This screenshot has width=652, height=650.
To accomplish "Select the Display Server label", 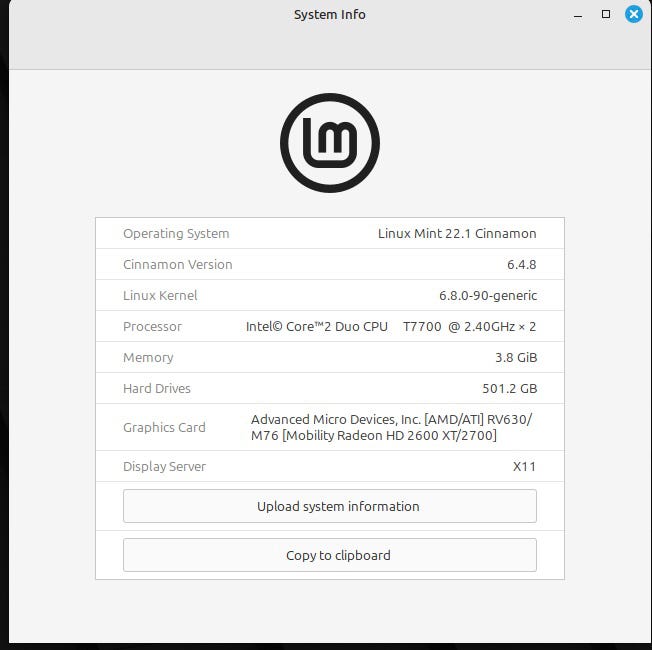I will [x=164, y=467].
